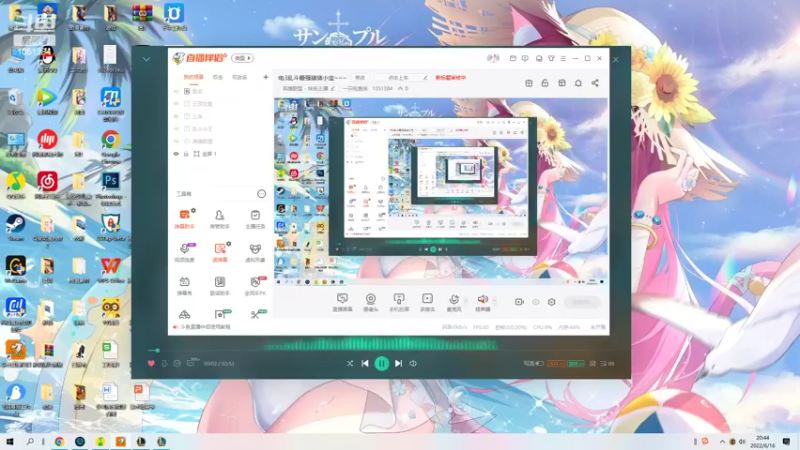Add a 多媒体 multimedia source
The image size is (800, 450).
click(x=427, y=302)
